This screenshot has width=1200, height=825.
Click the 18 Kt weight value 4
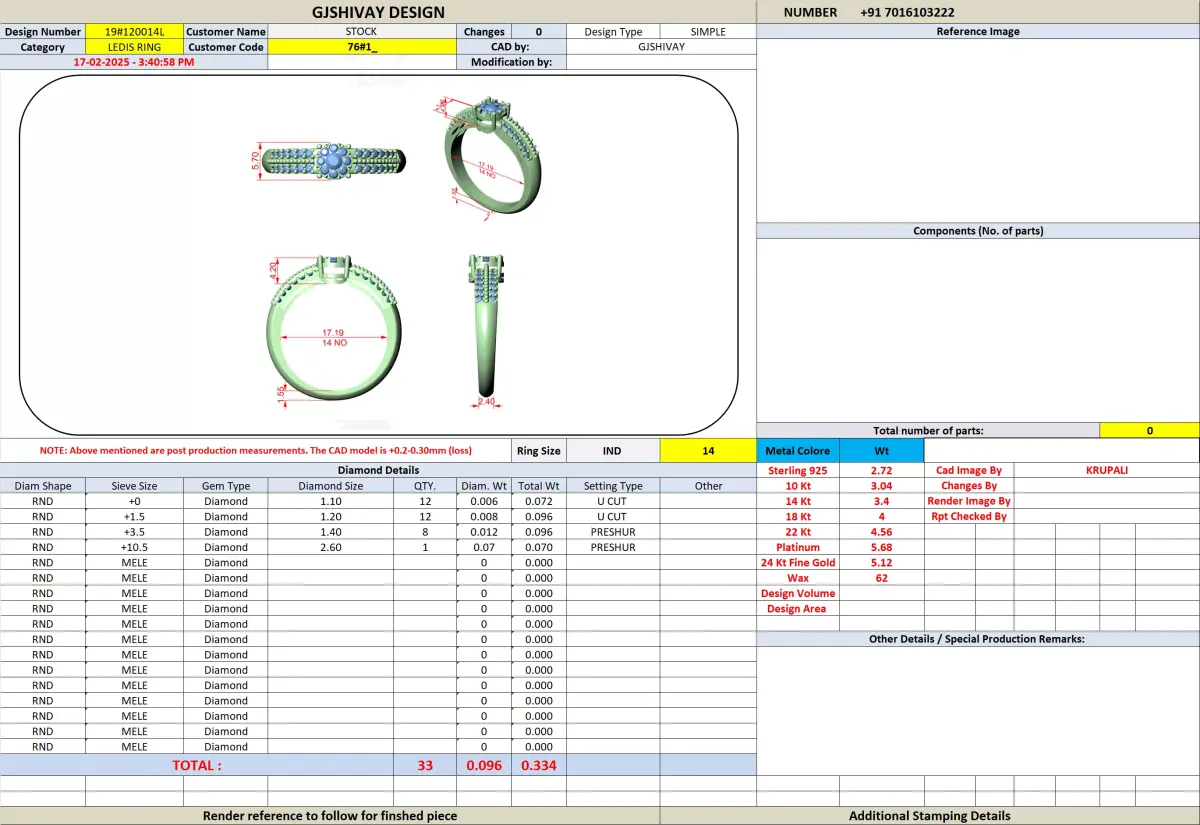(881, 517)
